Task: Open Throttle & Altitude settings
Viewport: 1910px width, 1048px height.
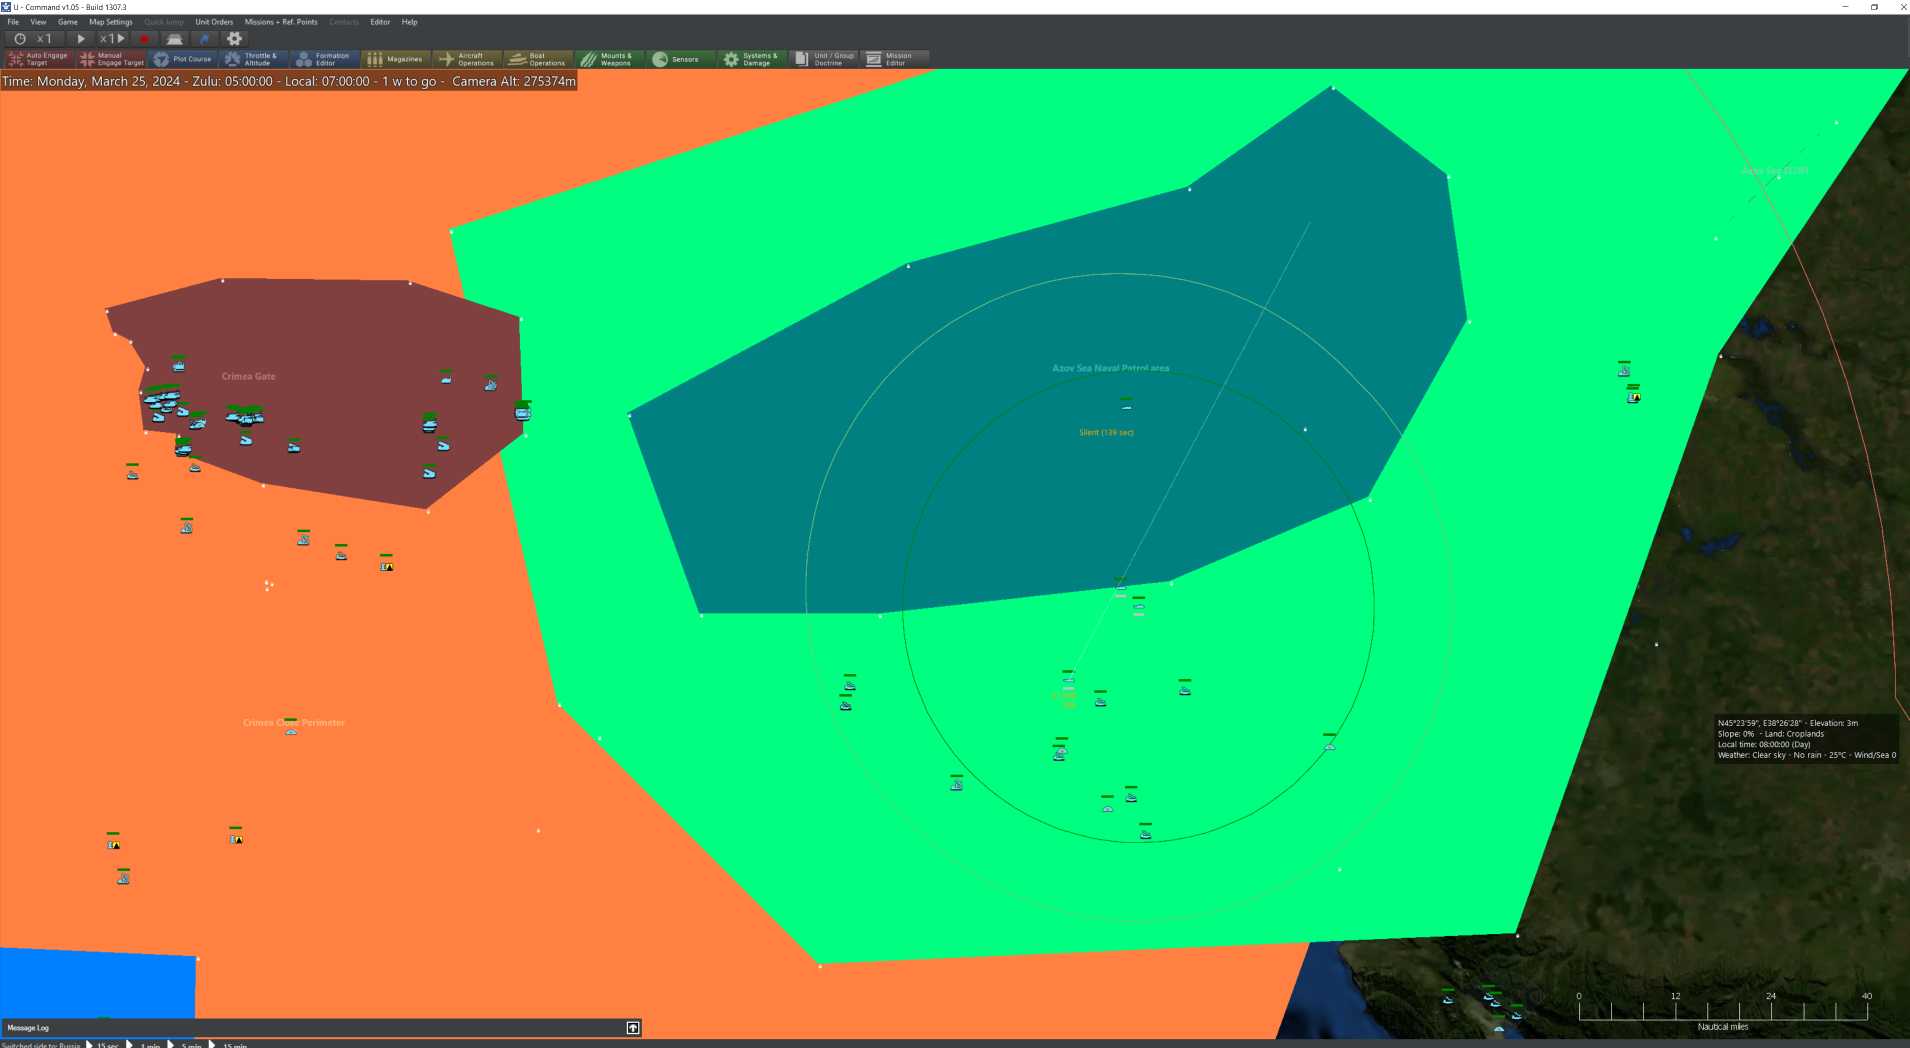Action: click(x=254, y=59)
